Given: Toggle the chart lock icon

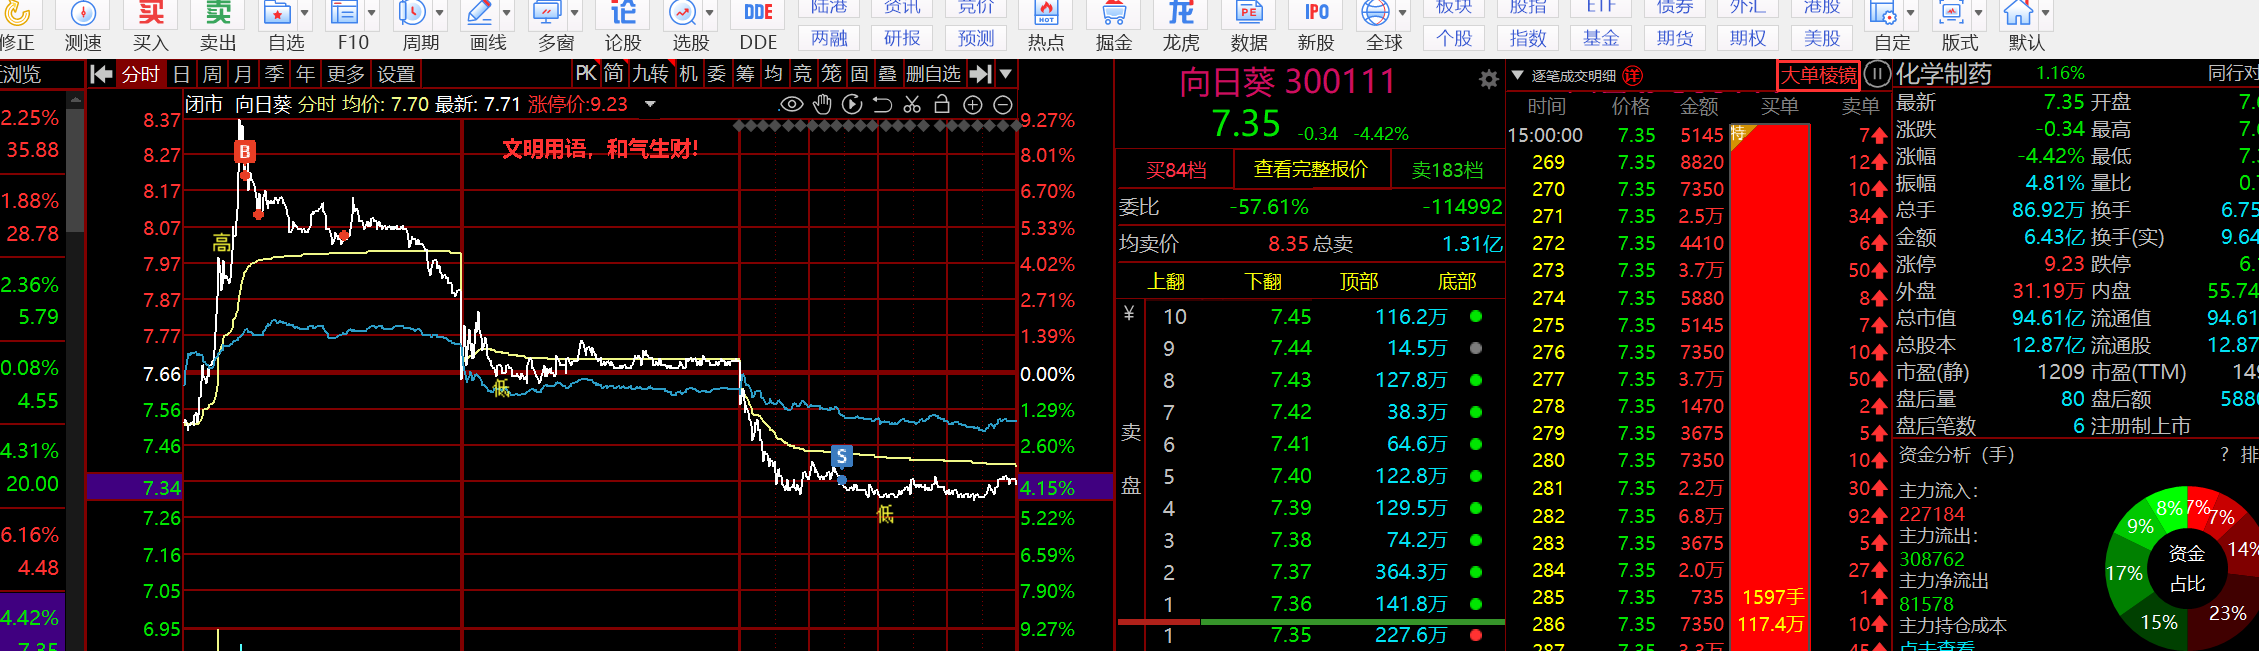Looking at the screenshot, I should 942,104.
